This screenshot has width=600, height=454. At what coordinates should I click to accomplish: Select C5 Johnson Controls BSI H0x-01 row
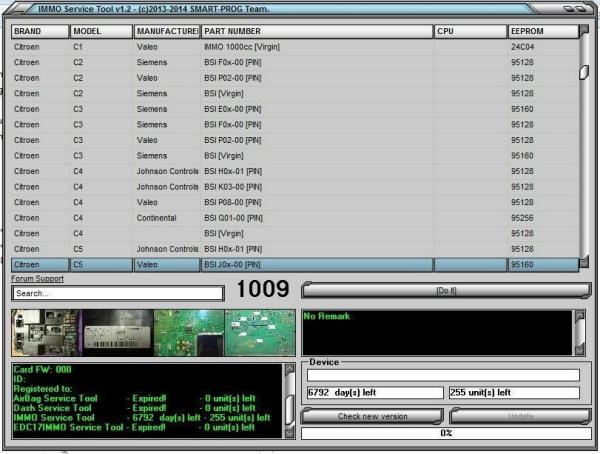click(295, 249)
